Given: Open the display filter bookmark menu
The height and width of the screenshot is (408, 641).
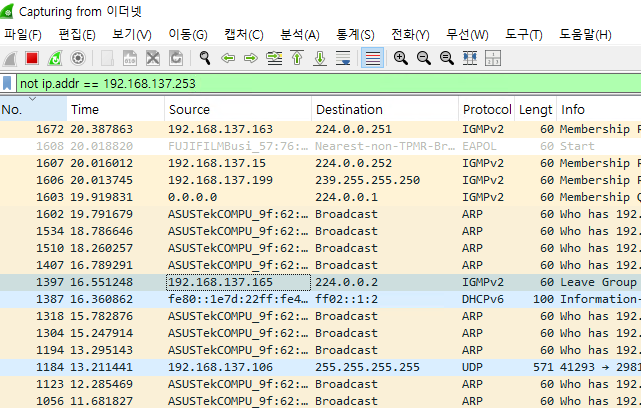Looking at the screenshot, I should (x=8, y=83).
